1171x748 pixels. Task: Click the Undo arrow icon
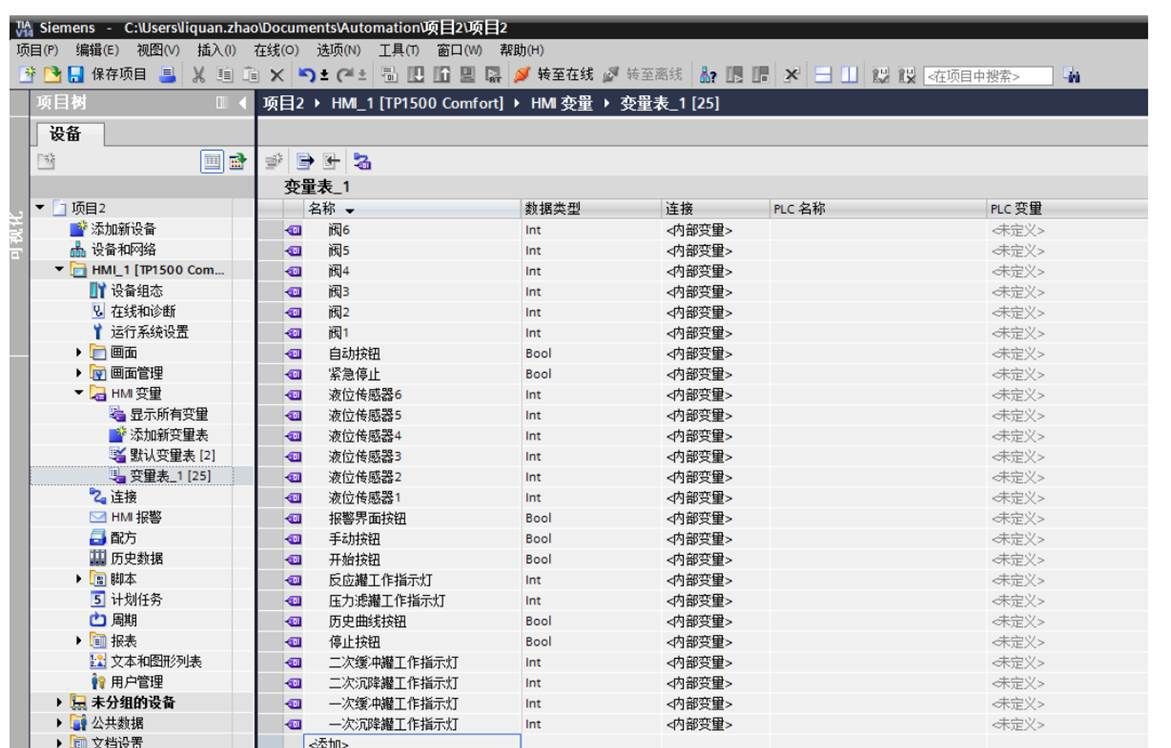point(307,75)
